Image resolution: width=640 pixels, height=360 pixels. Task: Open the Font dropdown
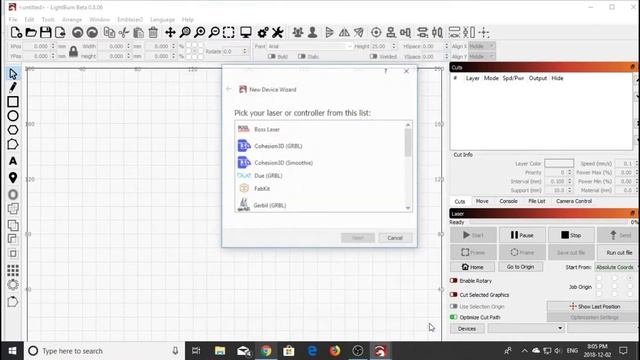click(x=310, y=47)
